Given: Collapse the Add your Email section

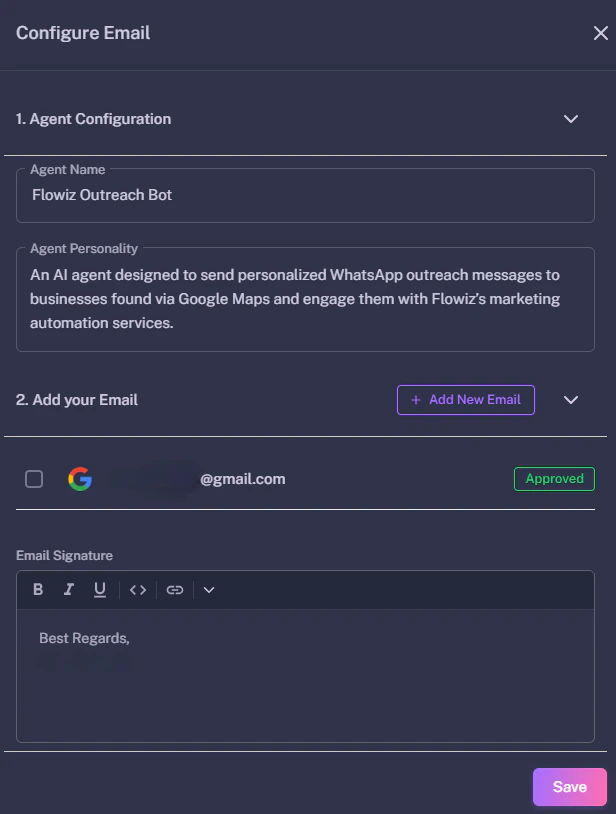Looking at the screenshot, I should 571,399.
